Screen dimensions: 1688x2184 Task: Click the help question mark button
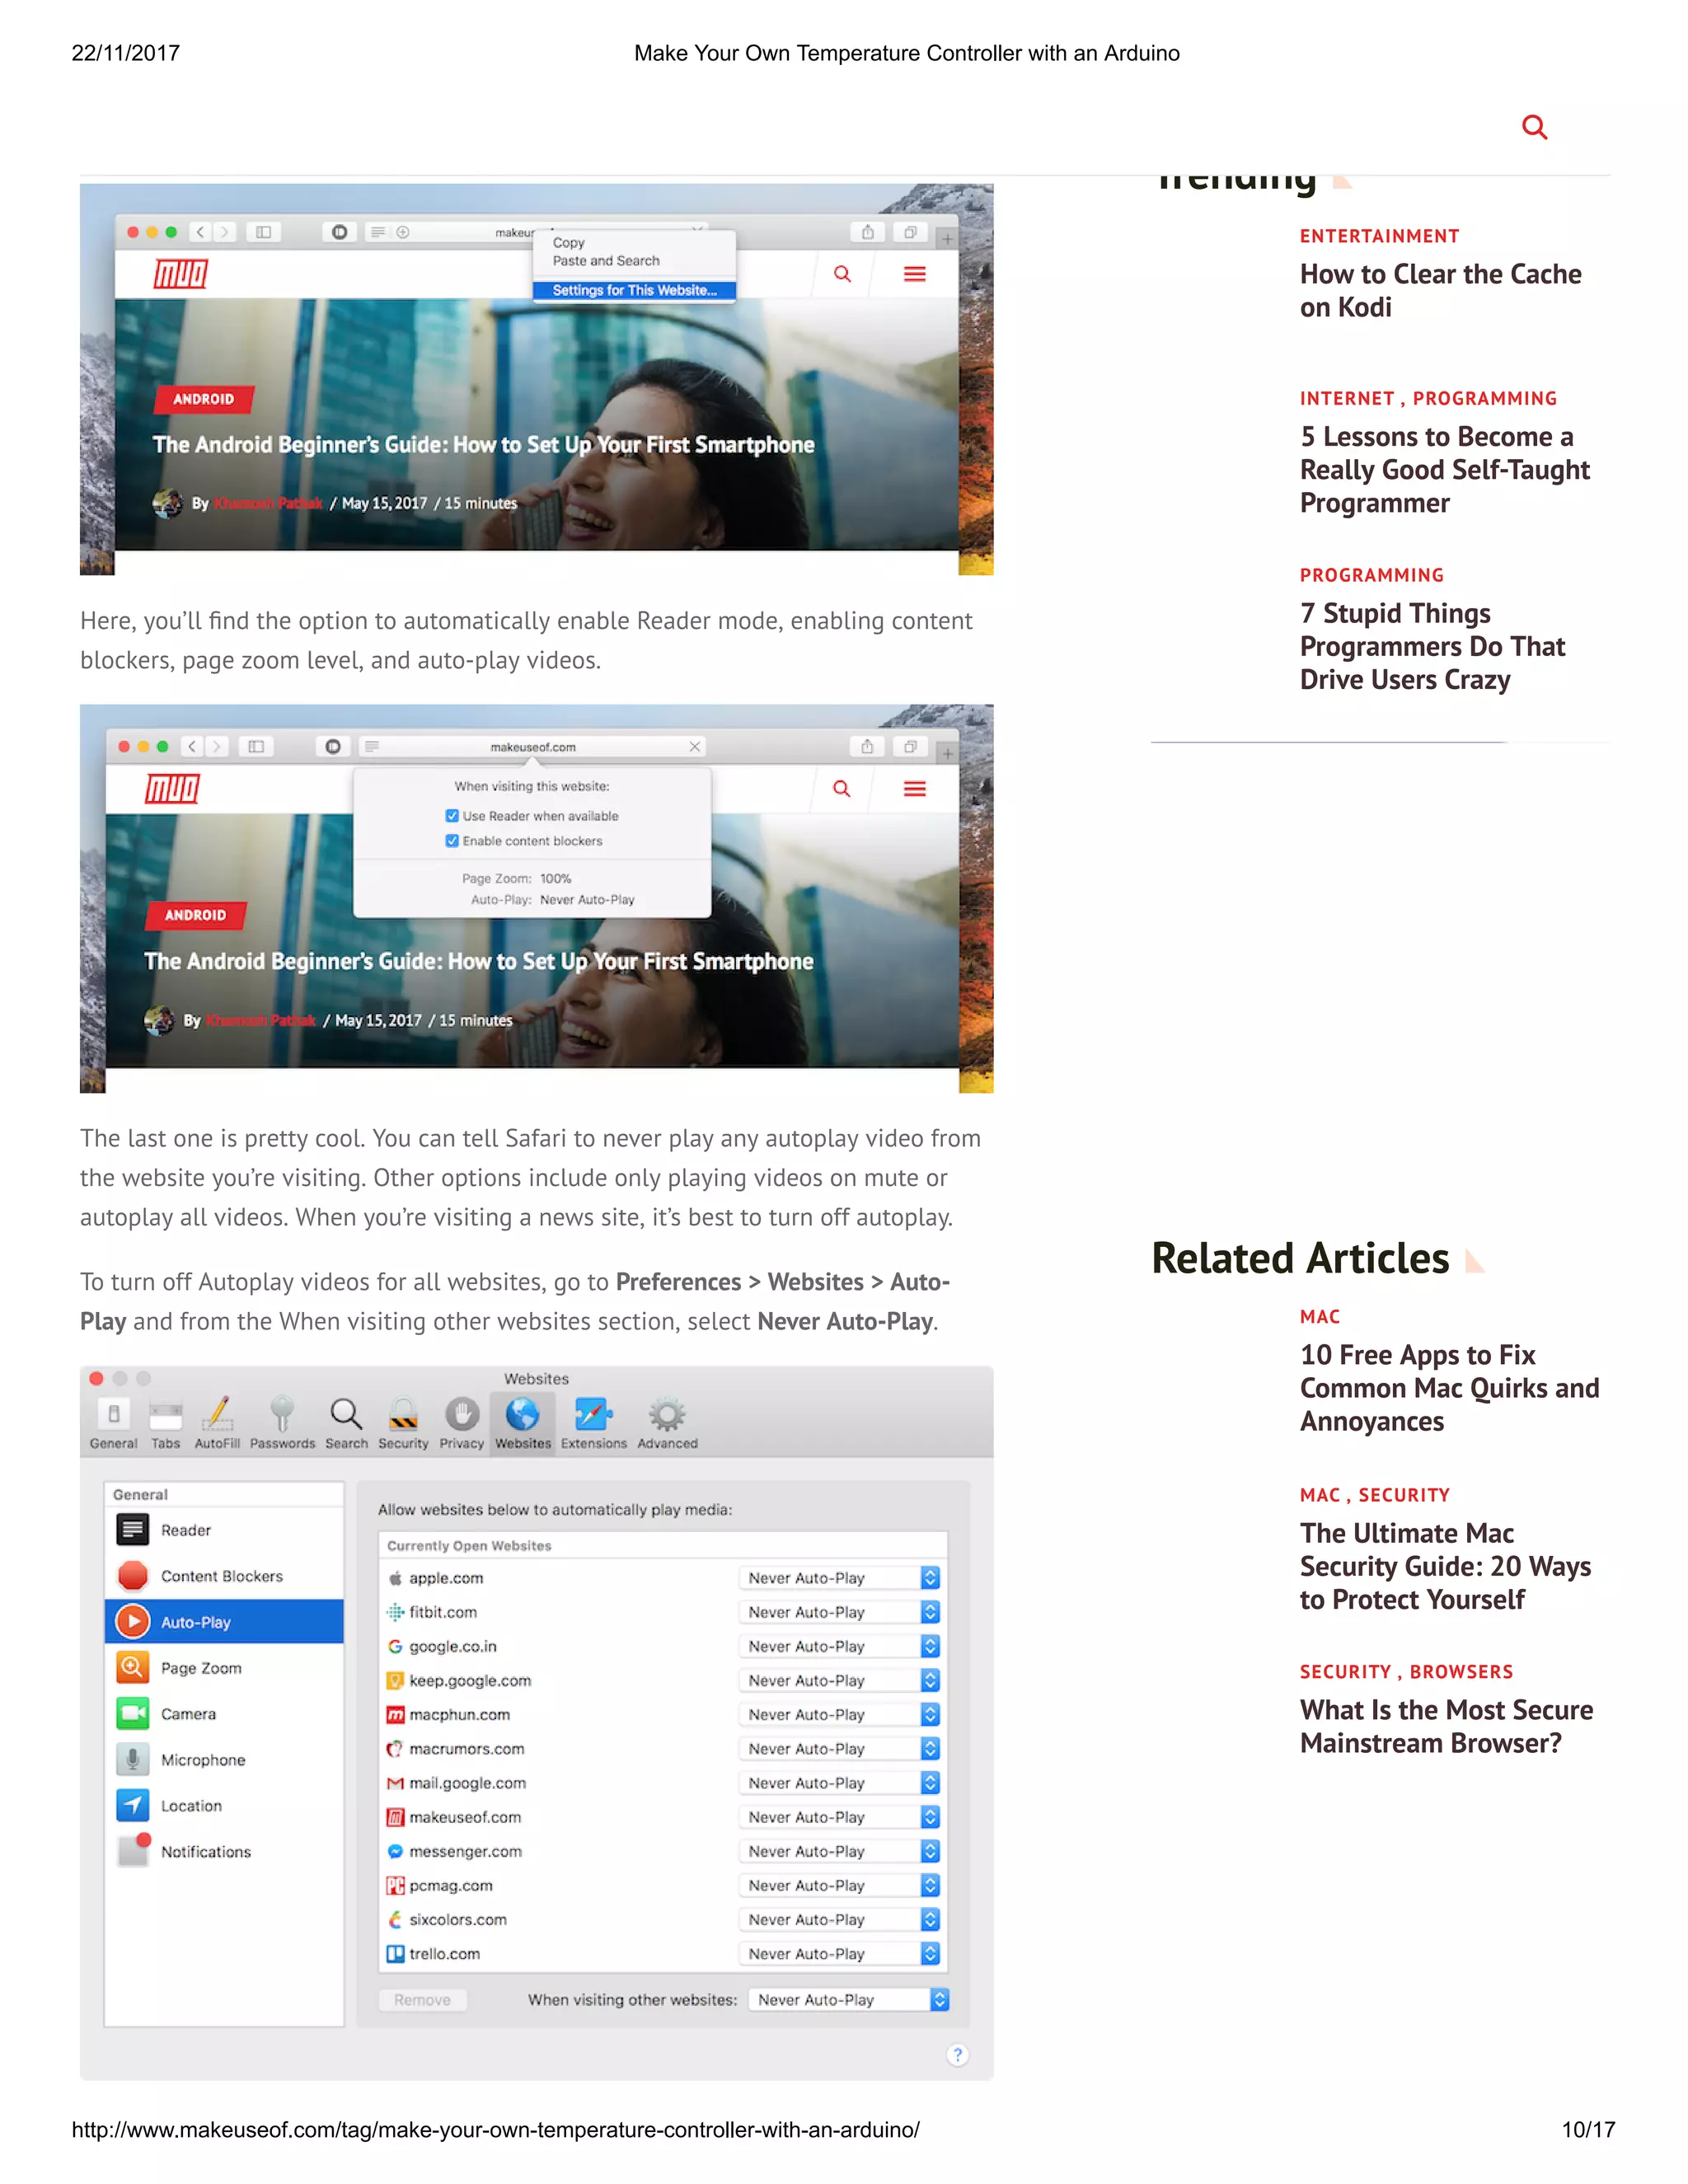click(x=957, y=2055)
